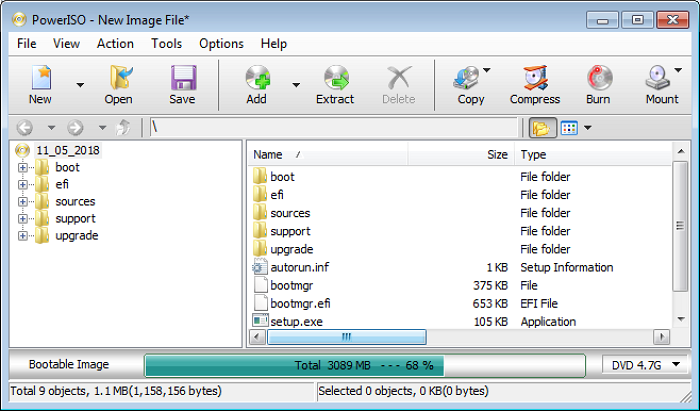
Task: Click the Compress toolbar icon
Action: coord(535,78)
